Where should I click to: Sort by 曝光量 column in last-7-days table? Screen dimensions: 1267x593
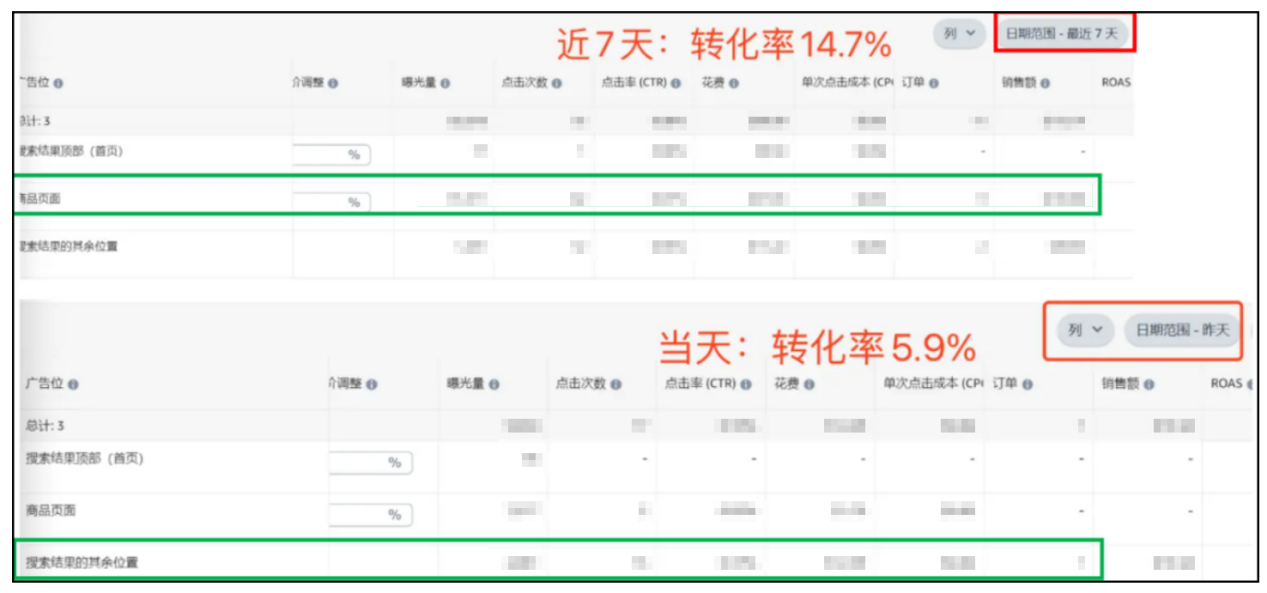(420, 84)
